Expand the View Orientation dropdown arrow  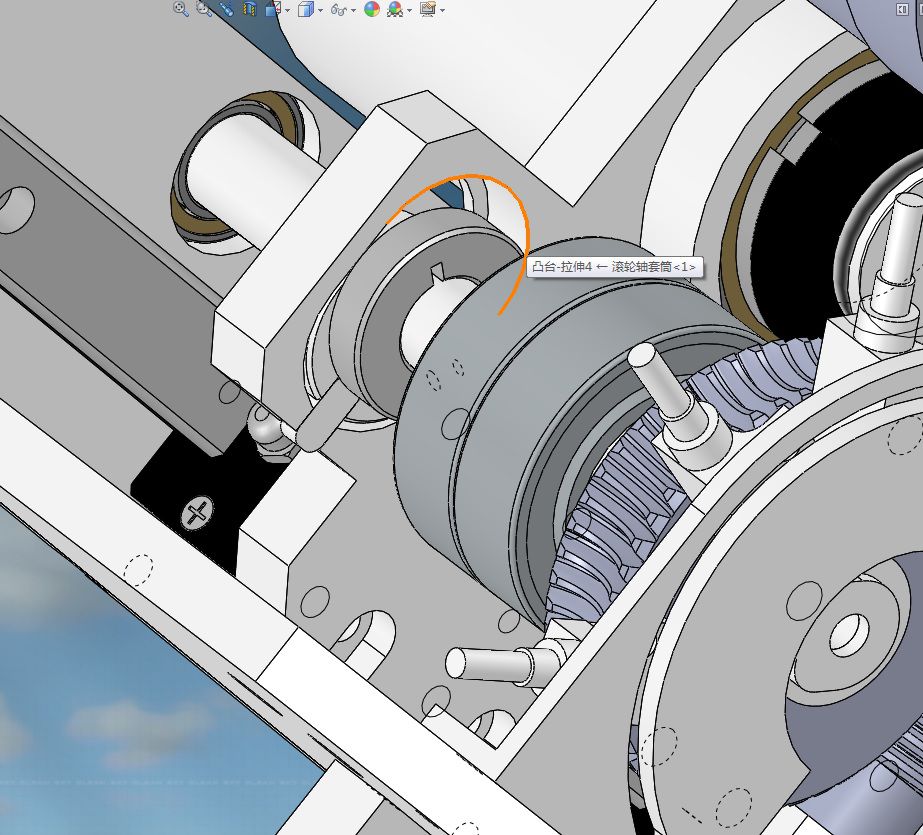click(x=287, y=10)
